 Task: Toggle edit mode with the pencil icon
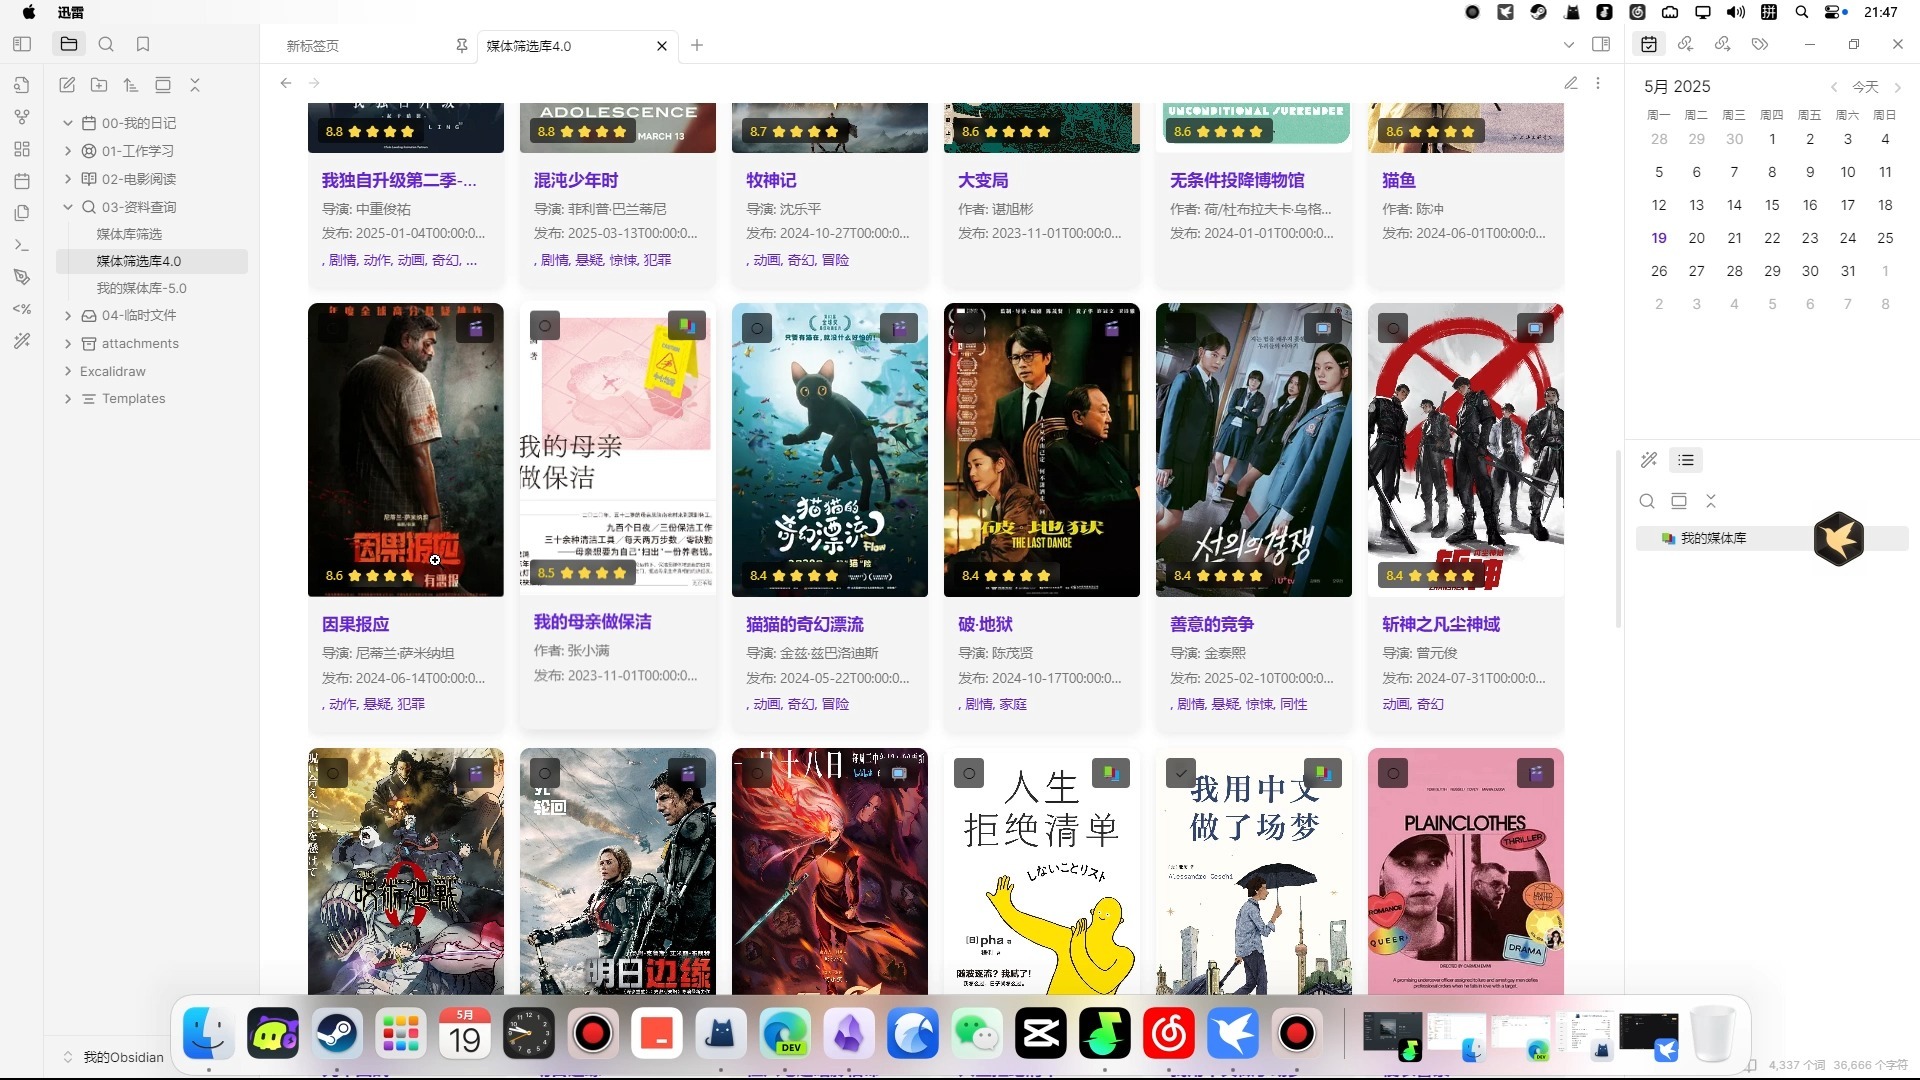(1571, 83)
